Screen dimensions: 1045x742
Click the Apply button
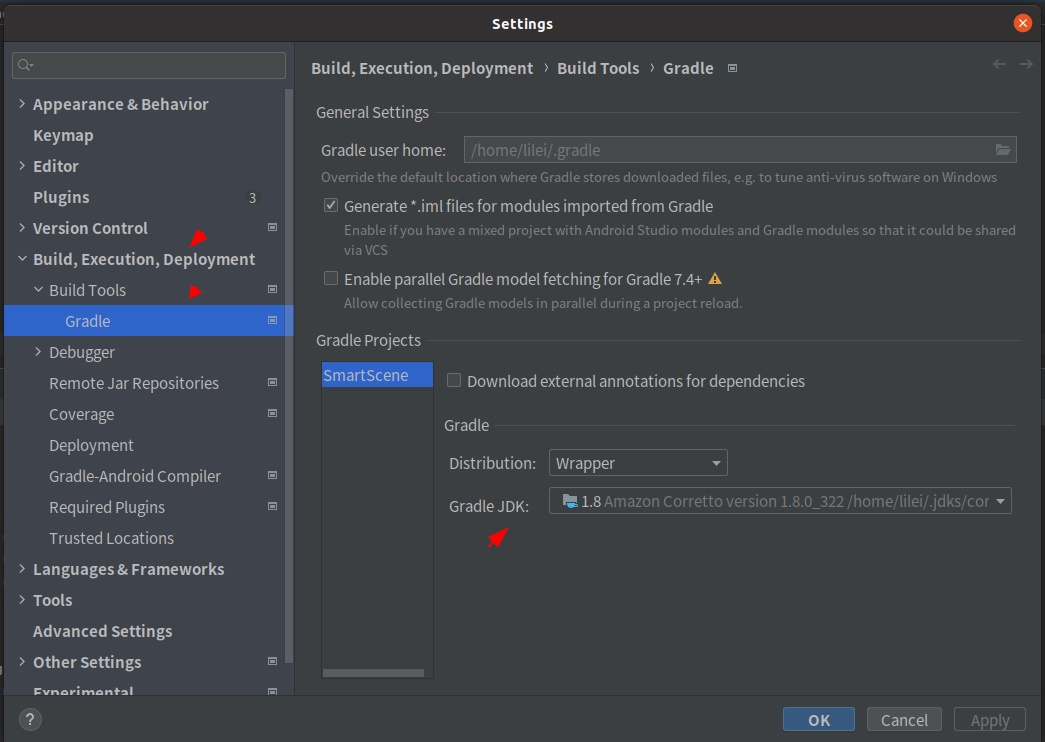tap(990, 720)
